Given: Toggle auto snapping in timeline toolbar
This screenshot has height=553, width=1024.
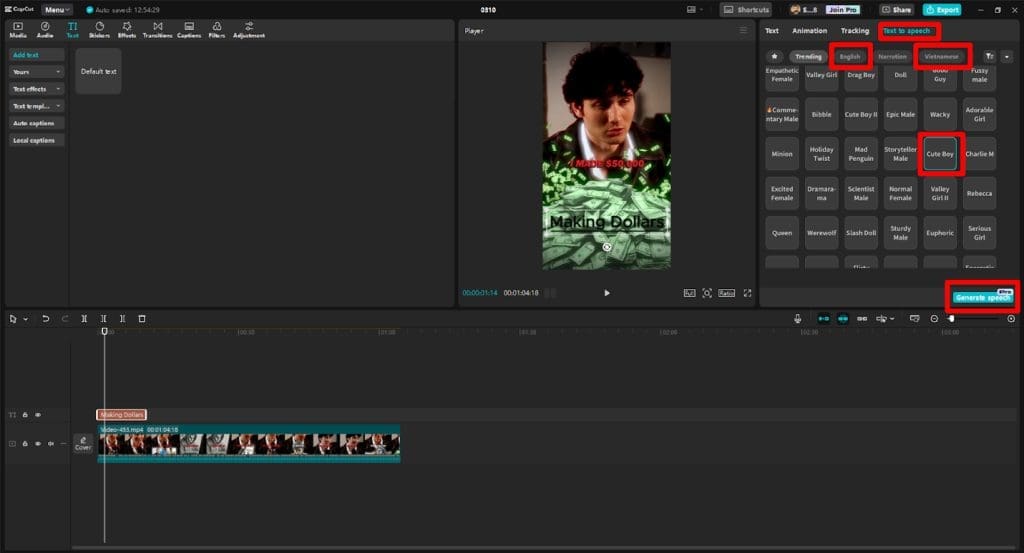Looking at the screenshot, I should click(843, 319).
